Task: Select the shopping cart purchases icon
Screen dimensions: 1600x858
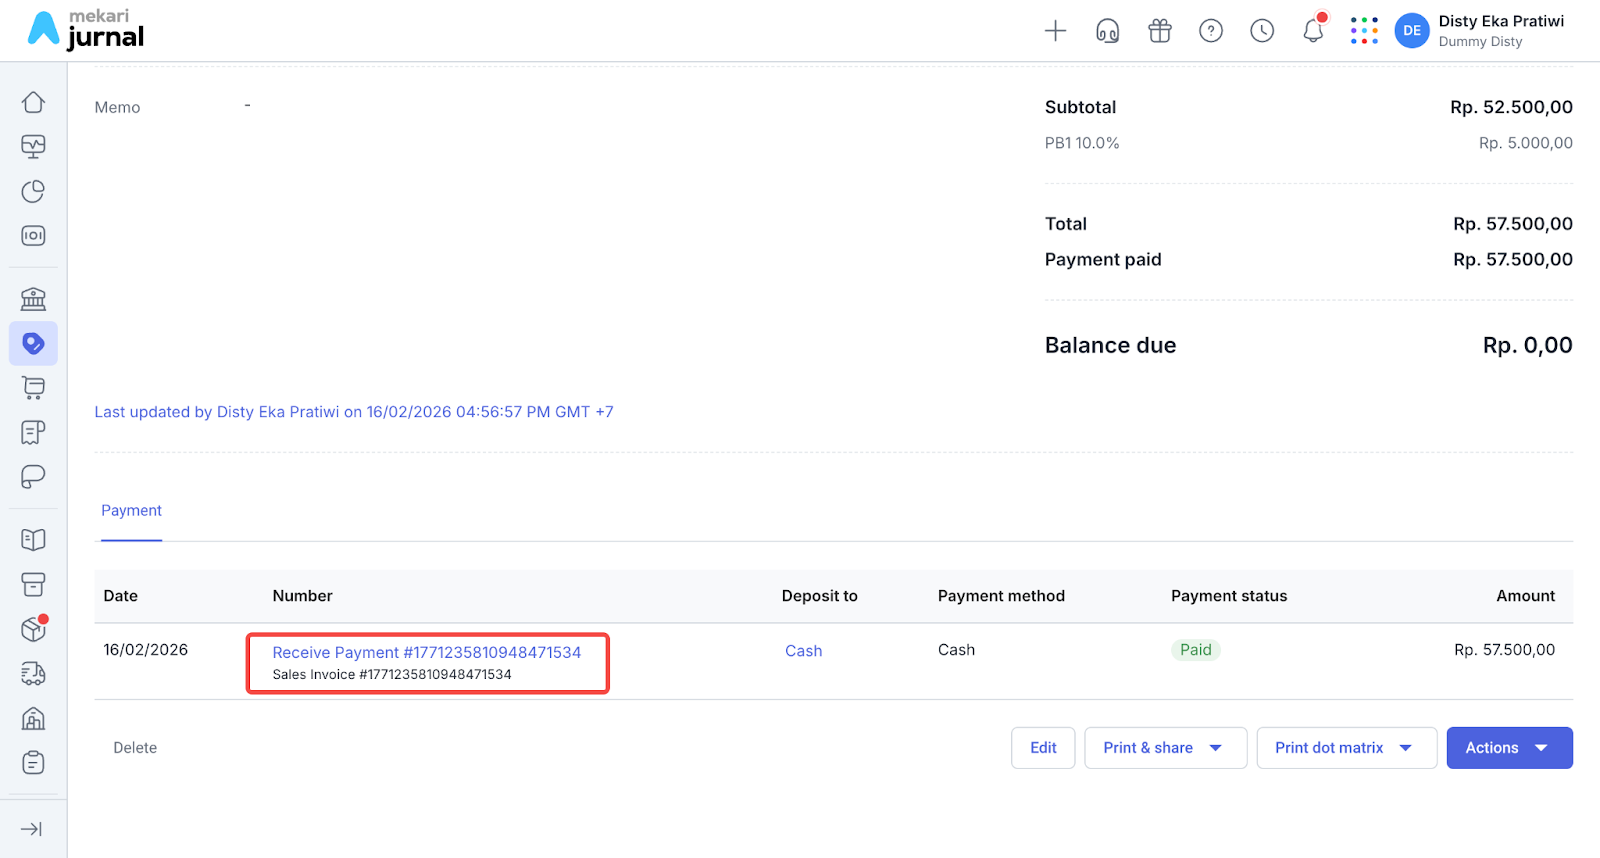Action: [x=33, y=388]
